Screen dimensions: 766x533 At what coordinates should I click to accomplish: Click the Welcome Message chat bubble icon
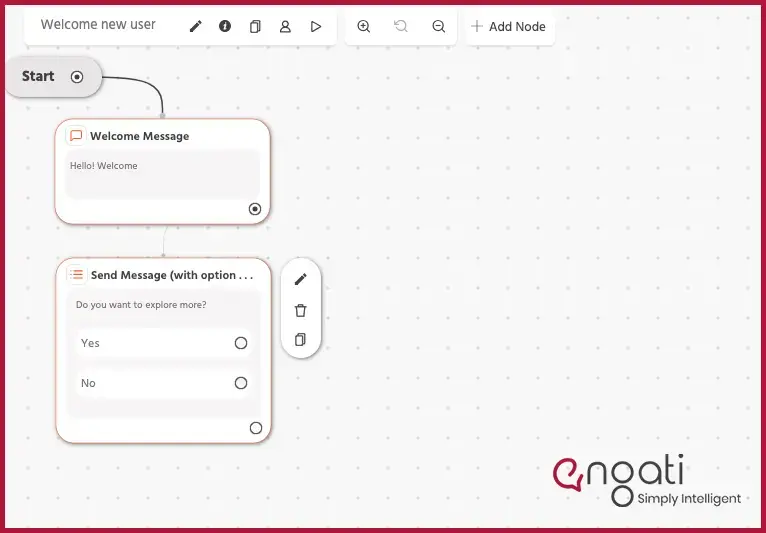pyautogui.click(x=76, y=135)
